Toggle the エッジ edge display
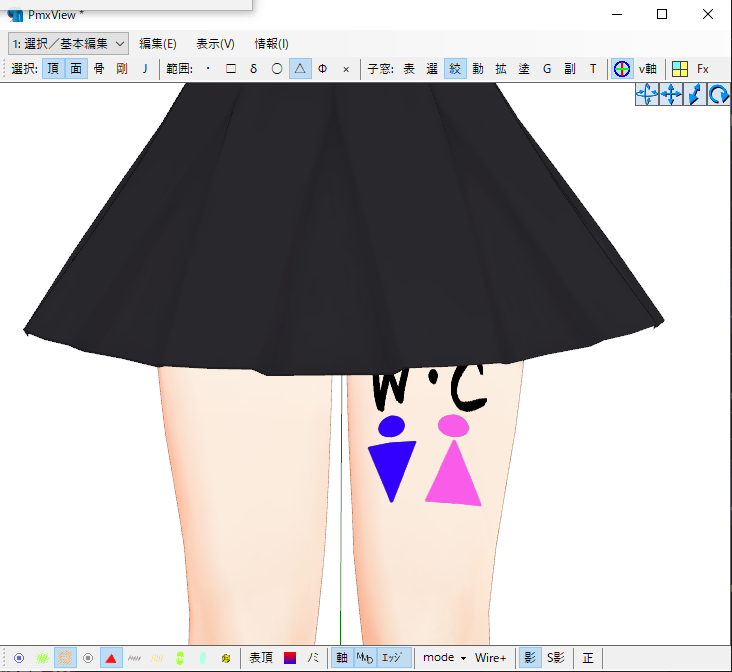The width and height of the screenshot is (732, 672). pos(393,658)
